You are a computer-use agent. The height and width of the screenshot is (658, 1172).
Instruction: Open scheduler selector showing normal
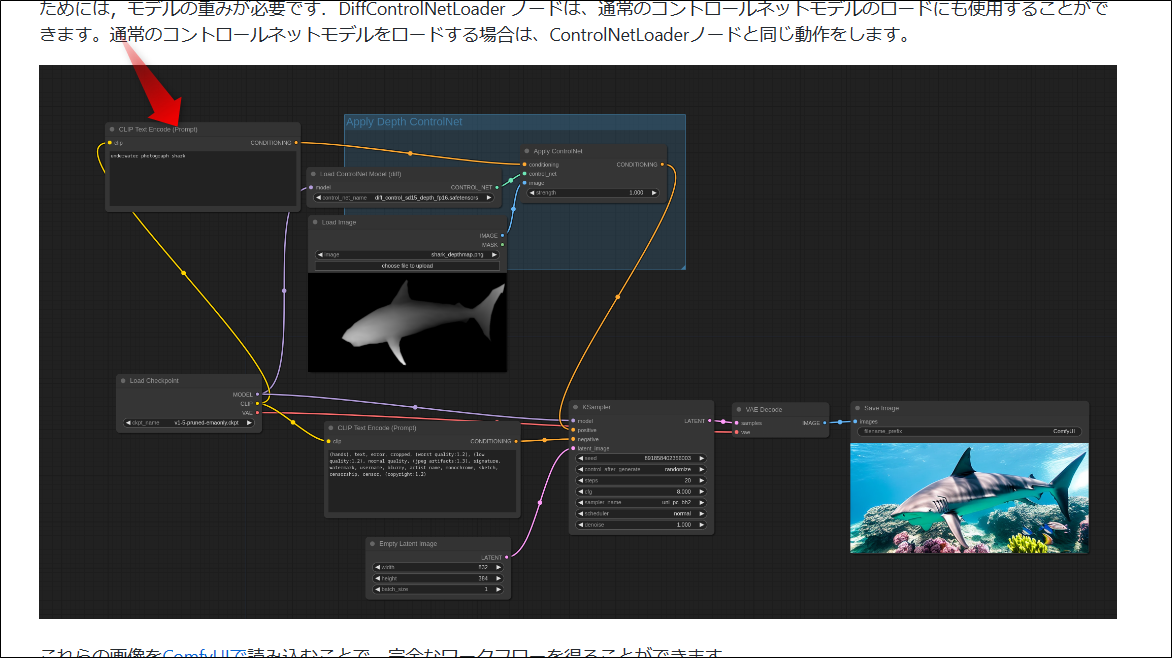pos(641,514)
